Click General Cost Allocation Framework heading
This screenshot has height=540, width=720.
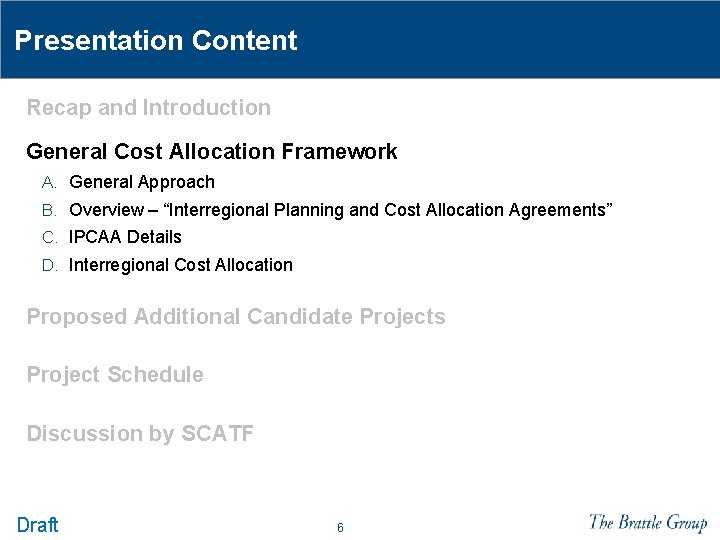212,151
